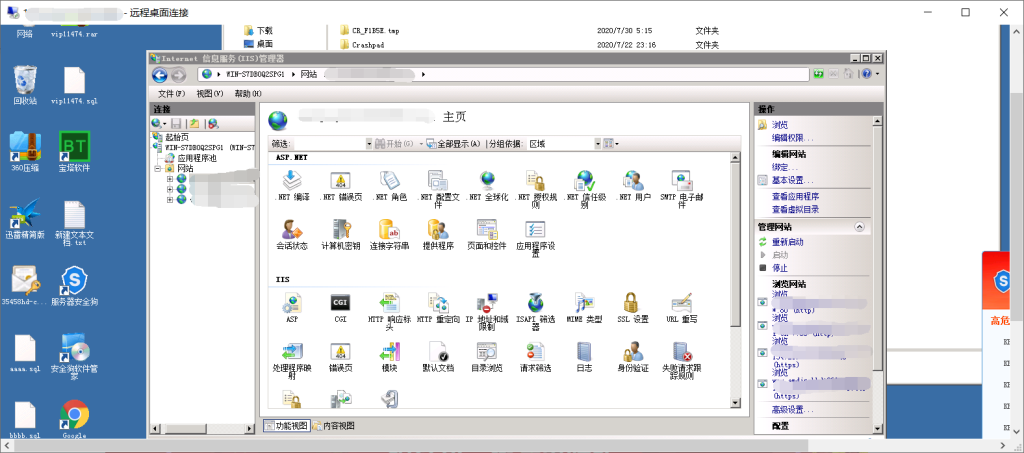The width and height of the screenshot is (1024, 453).
Task: Collapse the 管理网站 section chevron
Action: [859, 226]
